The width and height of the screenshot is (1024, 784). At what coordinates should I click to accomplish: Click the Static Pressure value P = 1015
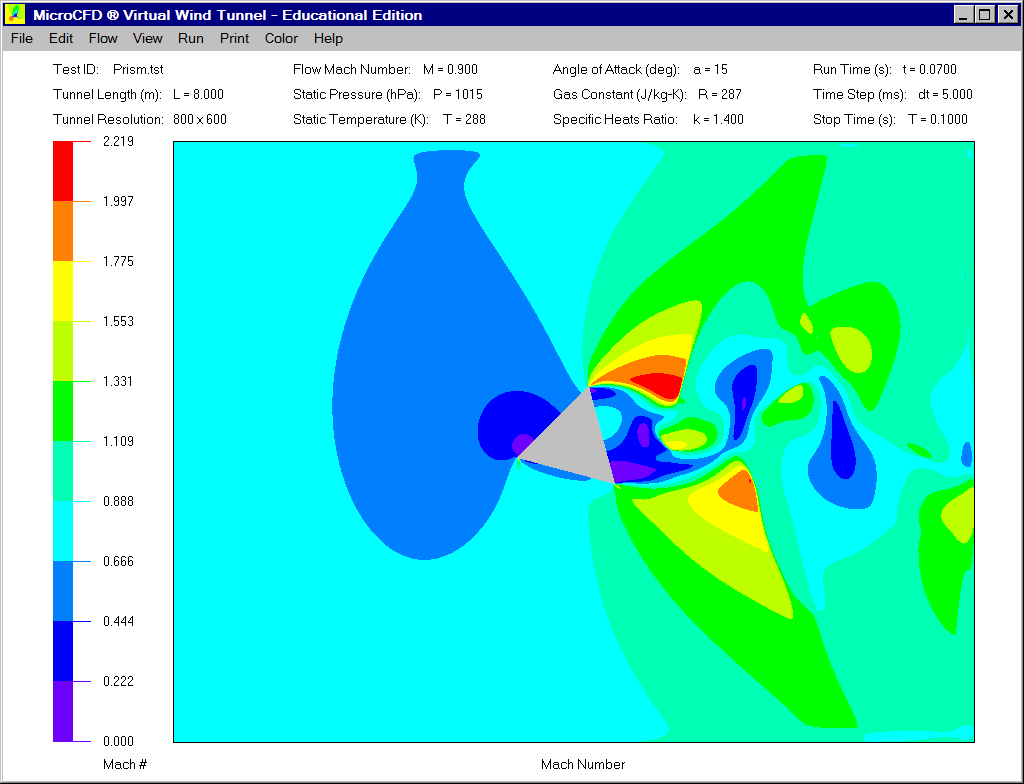click(x=458, y=94)
